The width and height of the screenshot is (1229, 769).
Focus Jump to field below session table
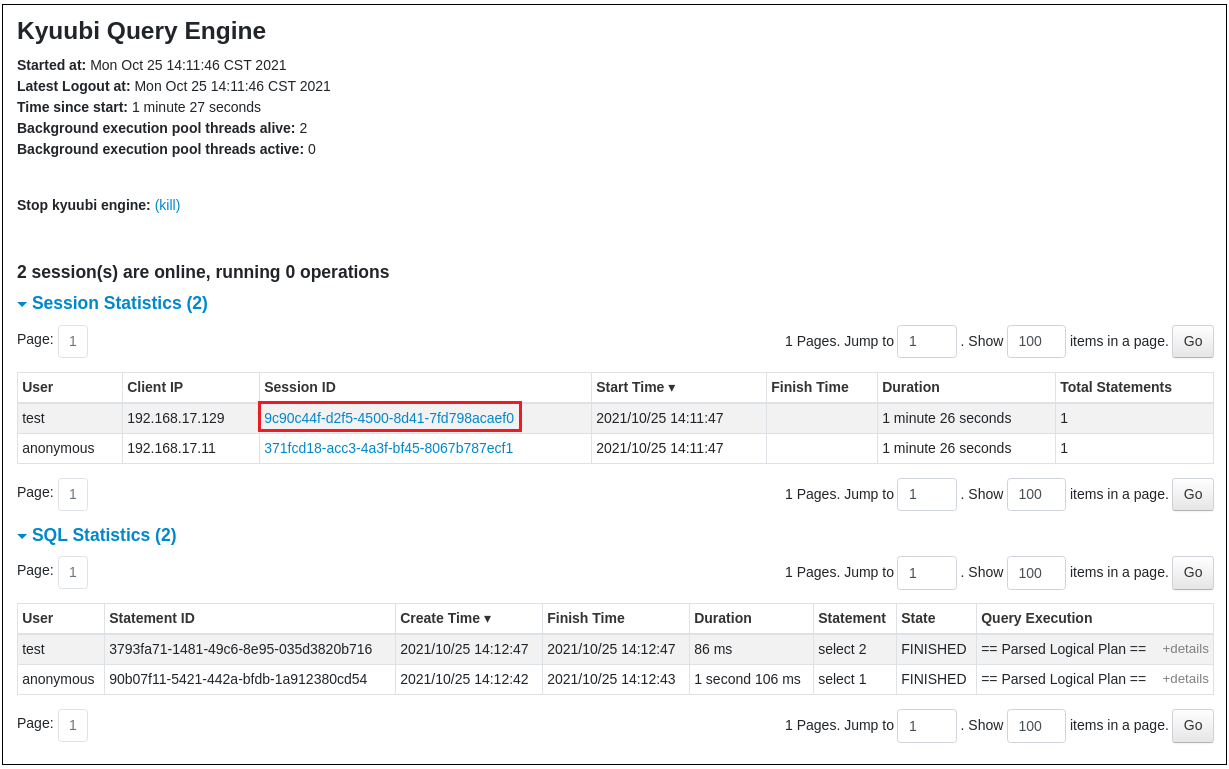point(927,494)
